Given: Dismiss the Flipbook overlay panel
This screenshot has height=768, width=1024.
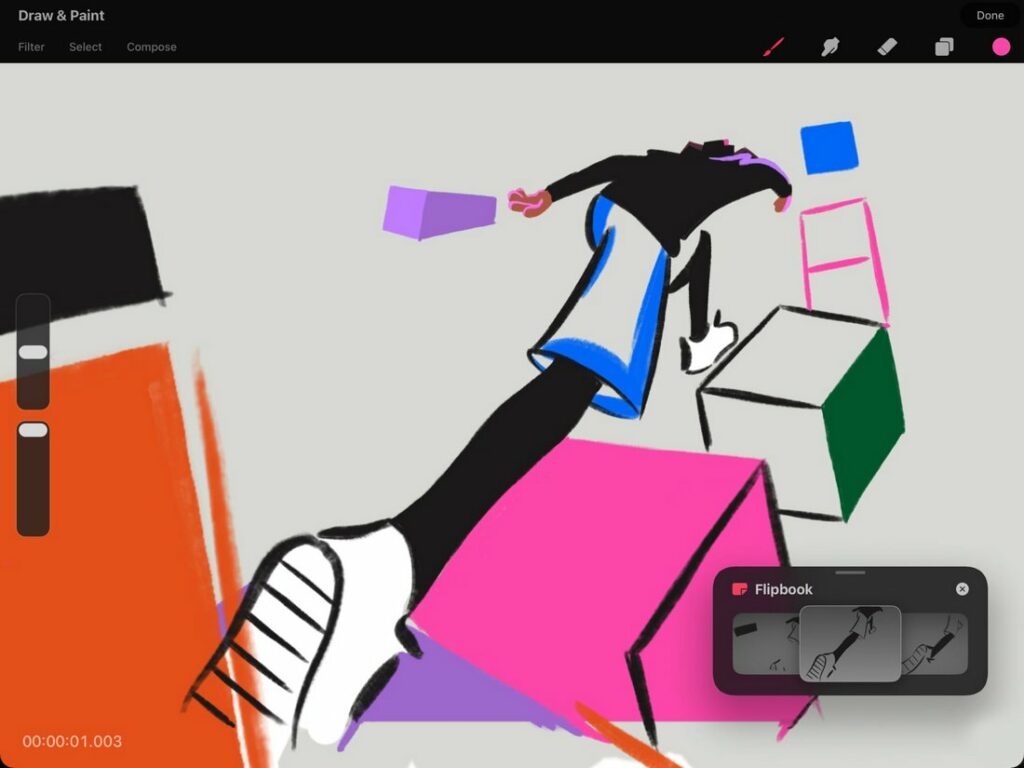Looking at the screenshot, I should [963, 589].
